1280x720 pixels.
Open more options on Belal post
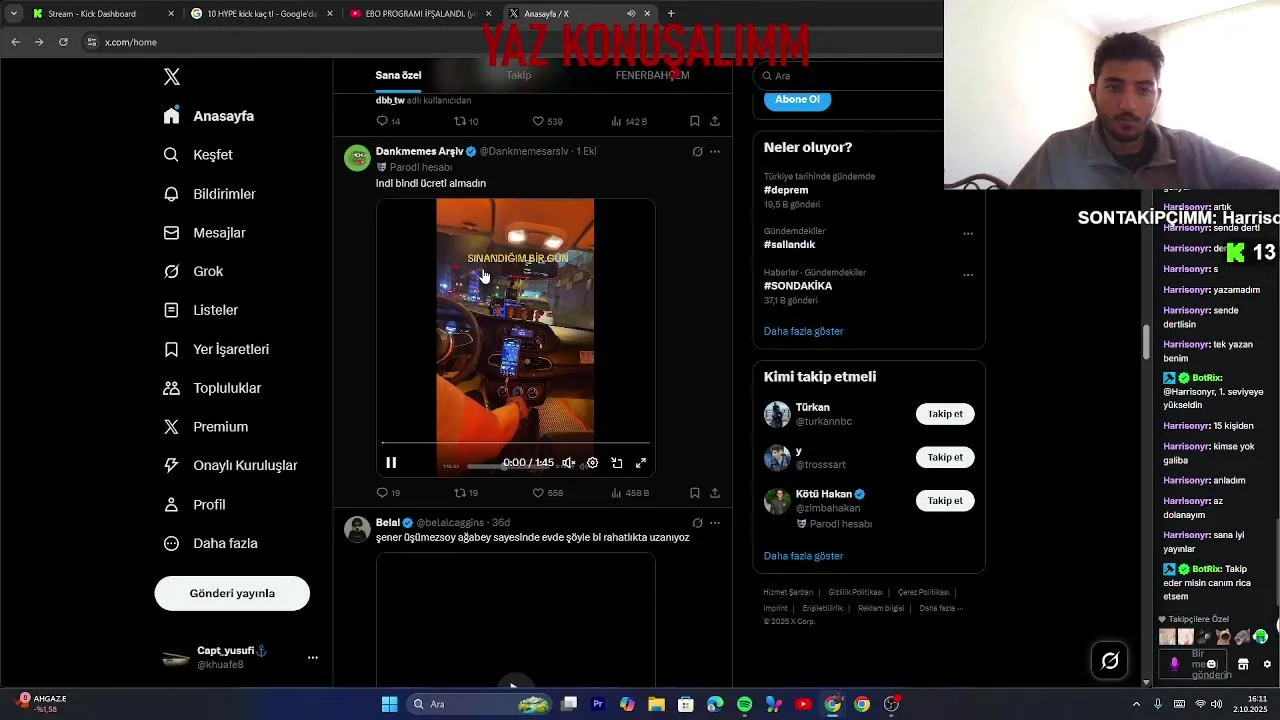[x=714, y=523]
